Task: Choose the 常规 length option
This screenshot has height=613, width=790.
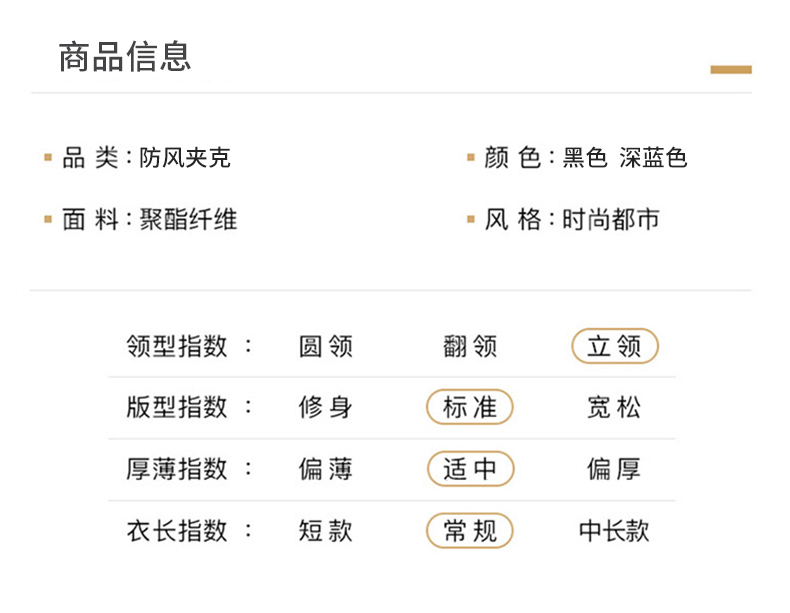Action: [x=470, y=531]
